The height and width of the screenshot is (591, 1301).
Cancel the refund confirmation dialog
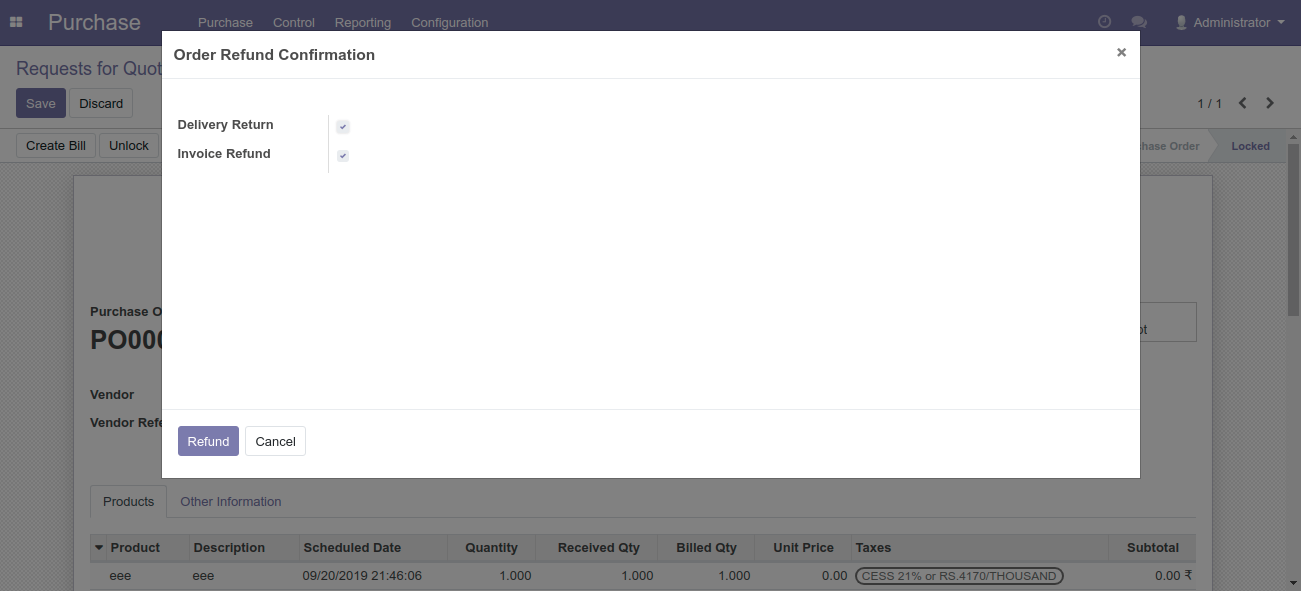(x=275, y=441)
